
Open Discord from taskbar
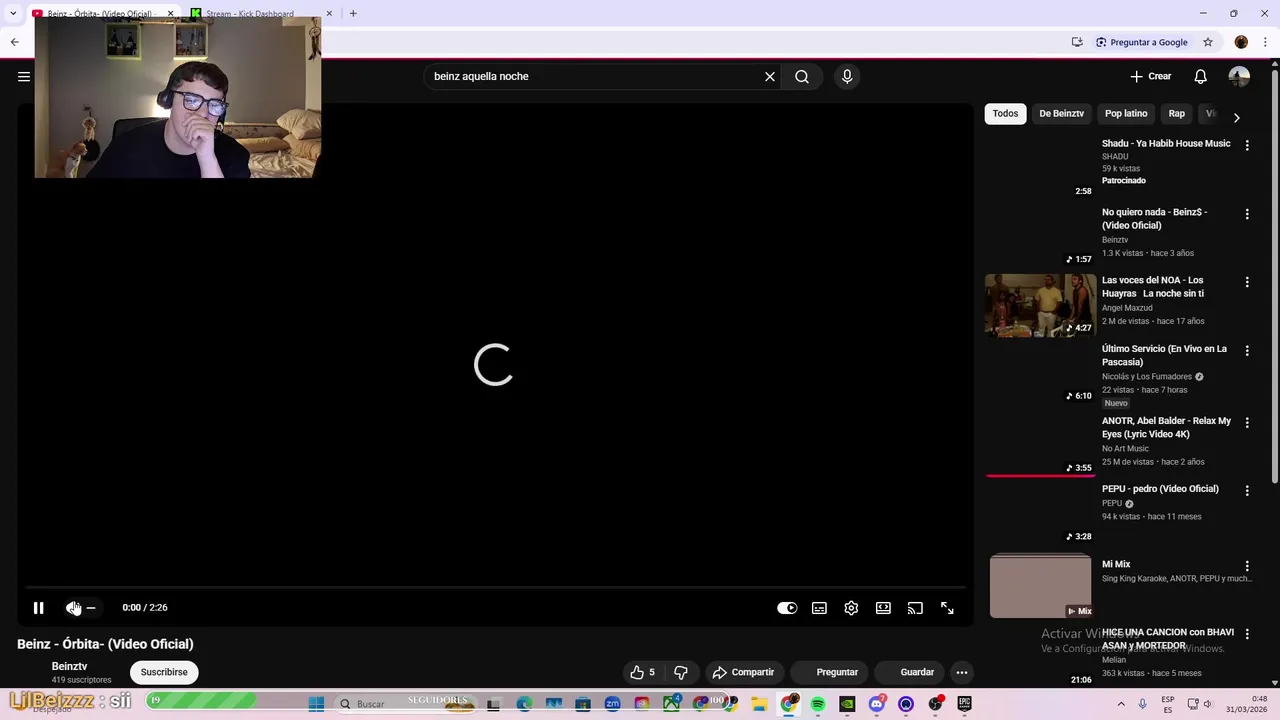877,704
